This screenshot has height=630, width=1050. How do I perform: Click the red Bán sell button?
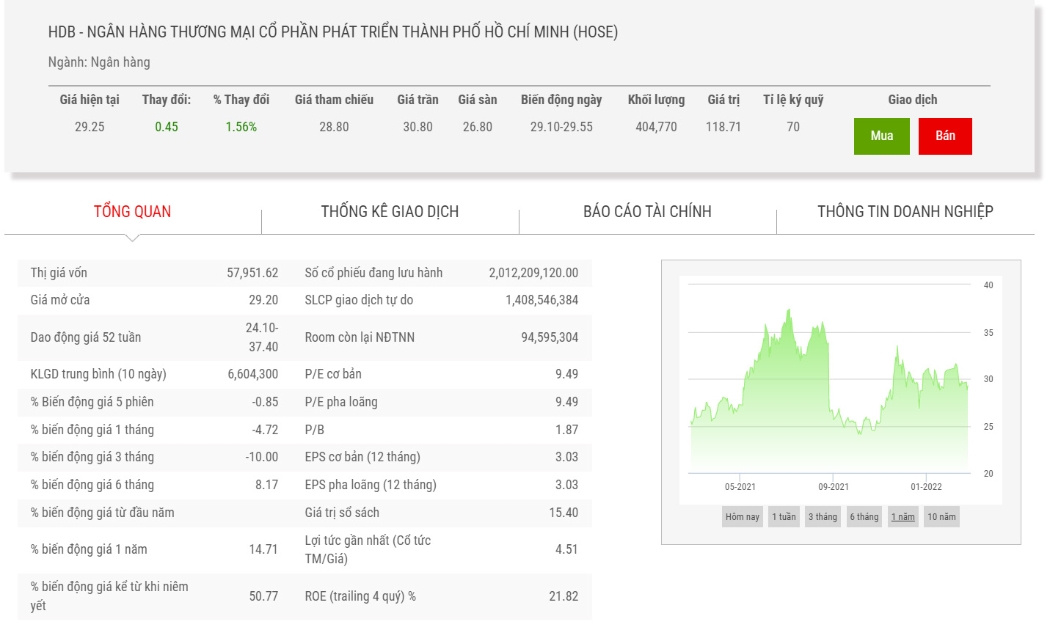(x=945, y=136)
